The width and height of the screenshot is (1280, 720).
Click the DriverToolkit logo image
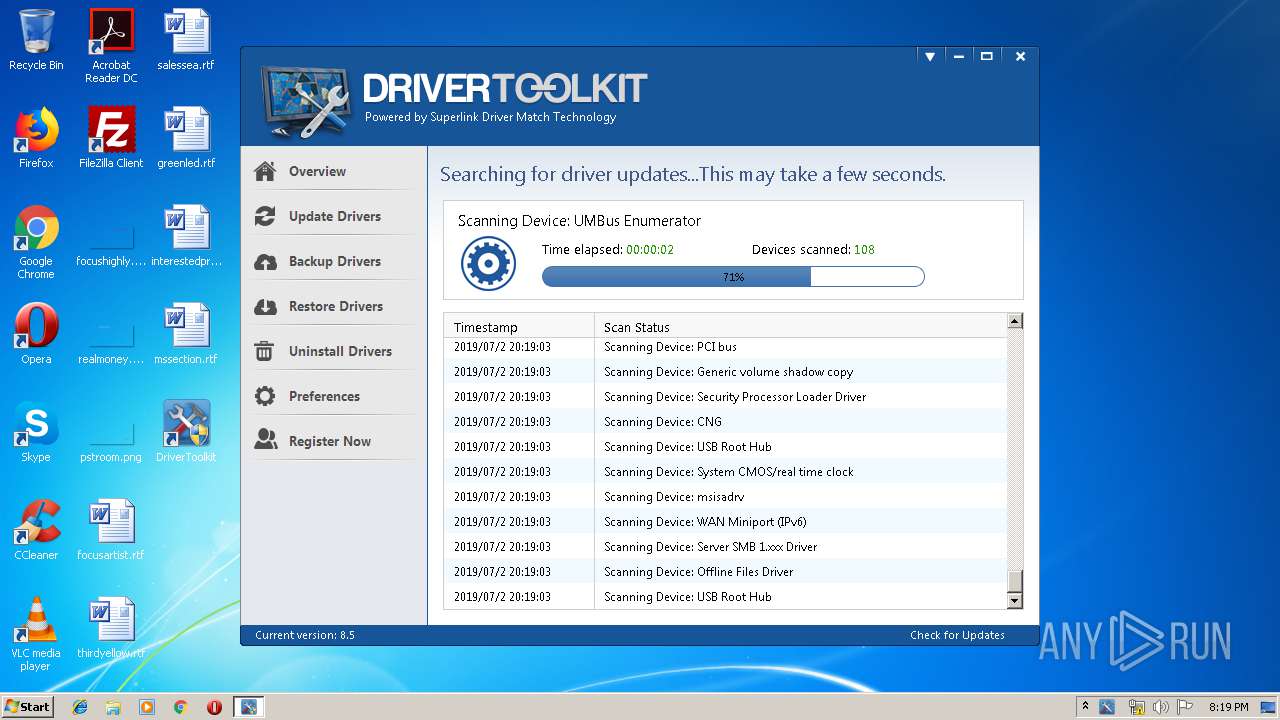point(306,102)
